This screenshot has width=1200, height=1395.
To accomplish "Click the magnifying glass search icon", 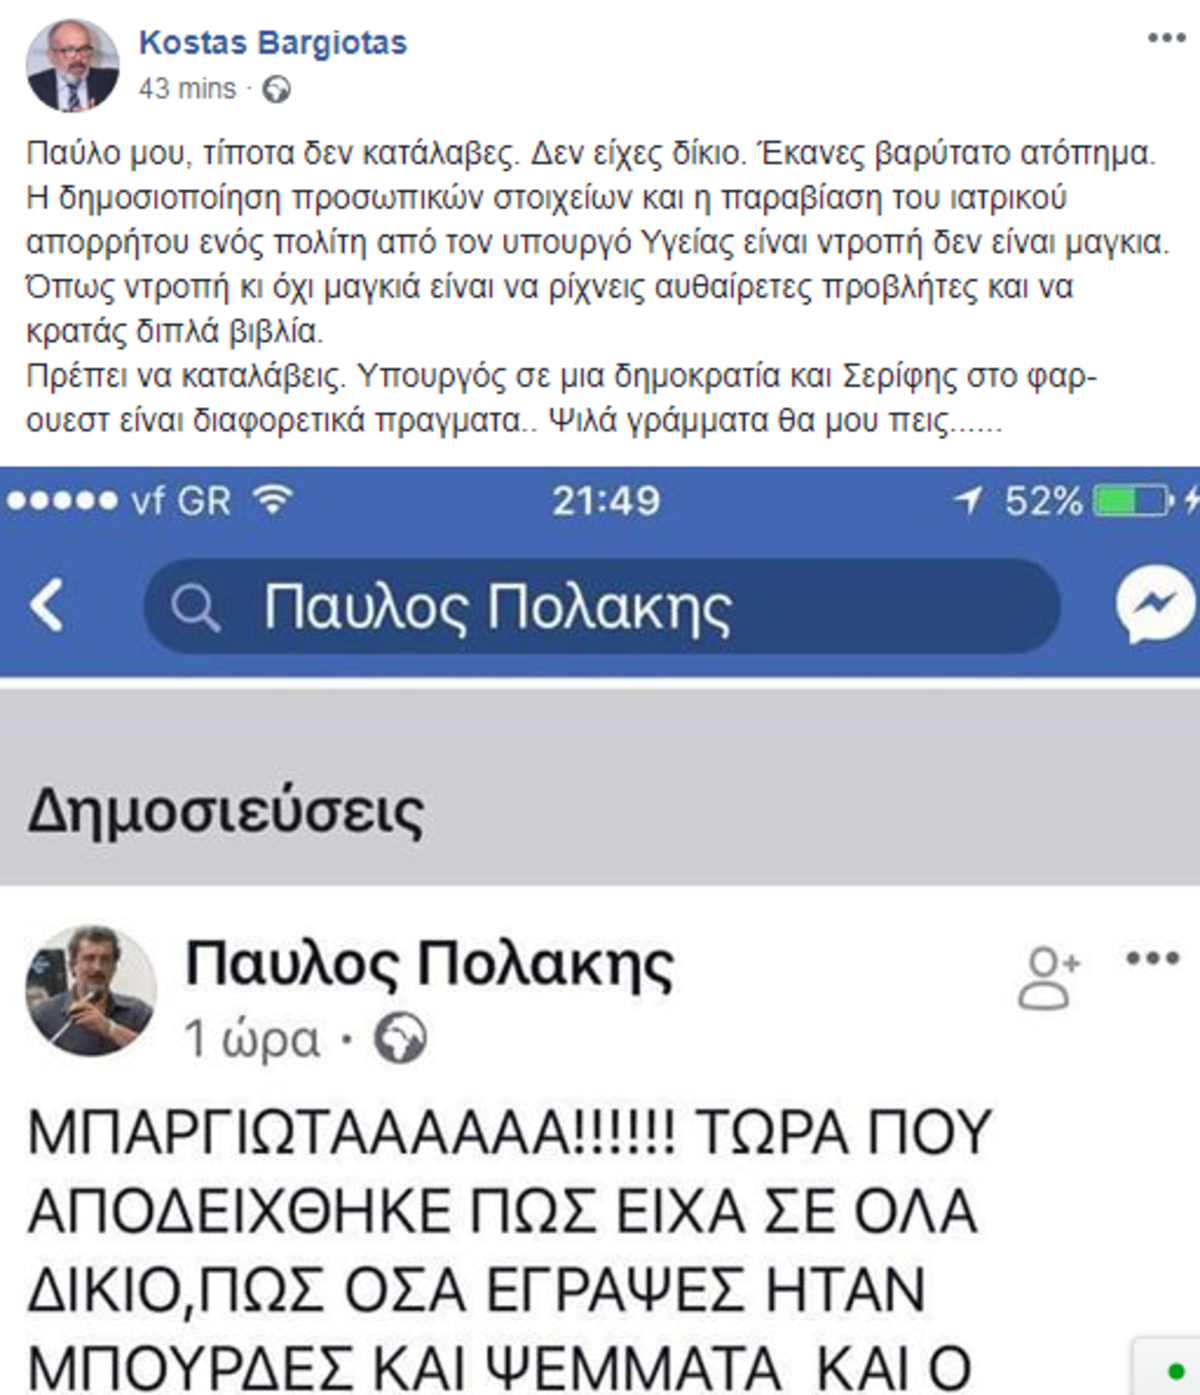I will (194, 607).
